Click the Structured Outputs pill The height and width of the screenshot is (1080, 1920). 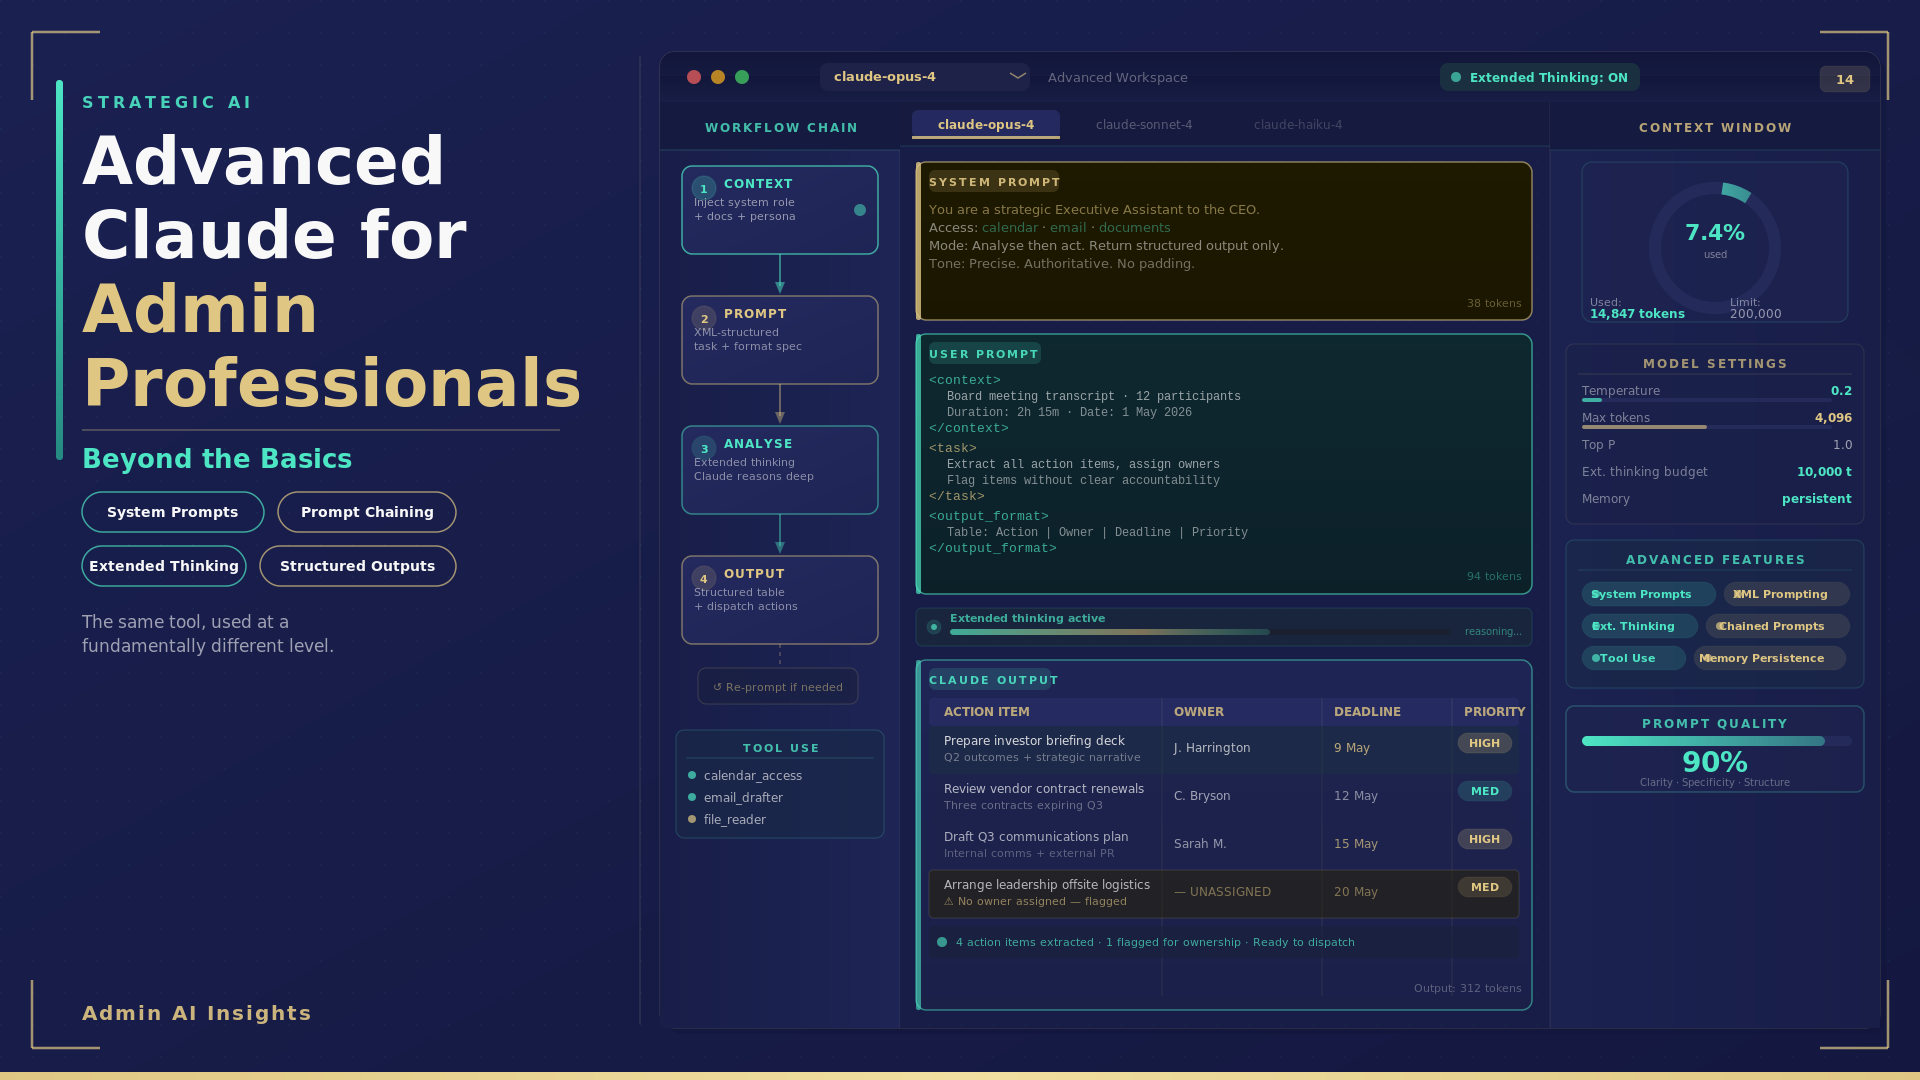358,566
